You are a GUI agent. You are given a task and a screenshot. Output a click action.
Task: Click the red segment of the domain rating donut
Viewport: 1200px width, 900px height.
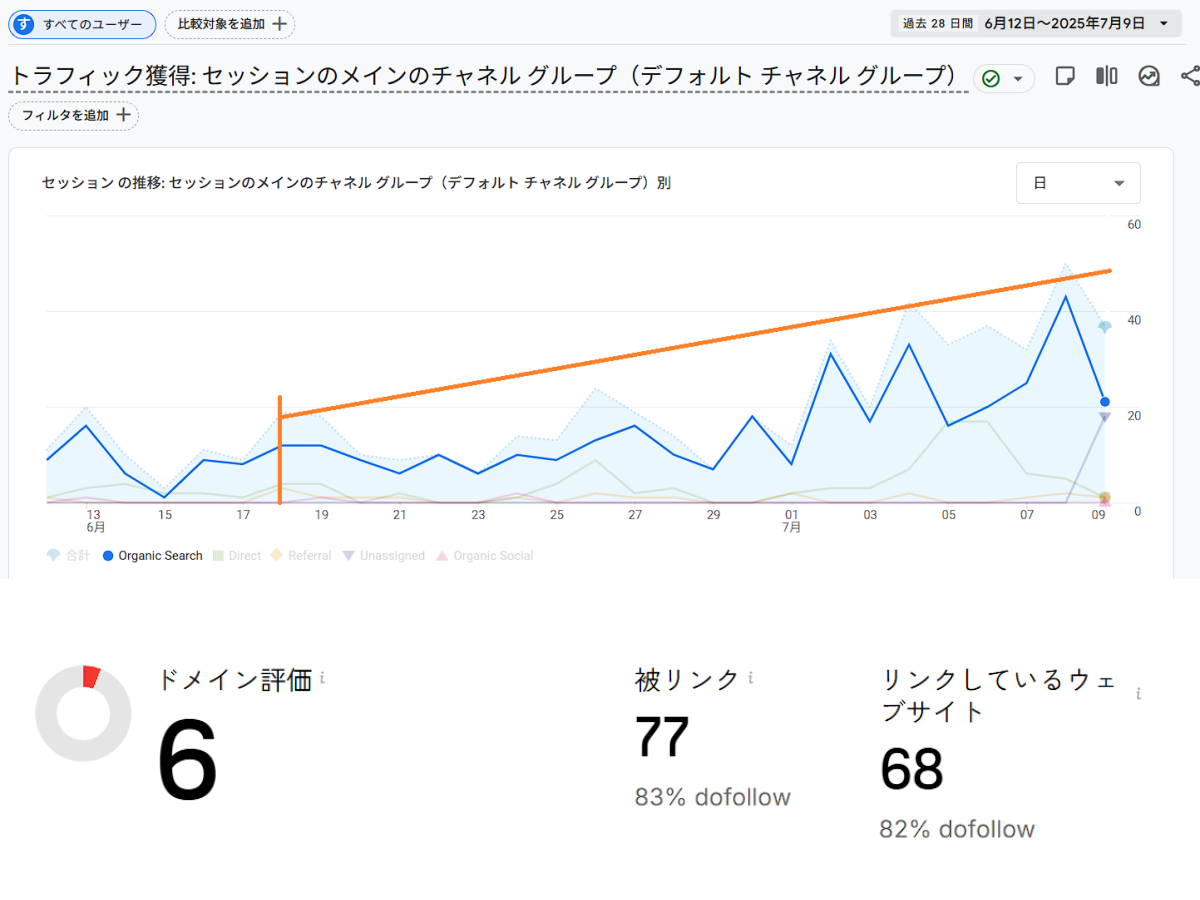(91, 677)
